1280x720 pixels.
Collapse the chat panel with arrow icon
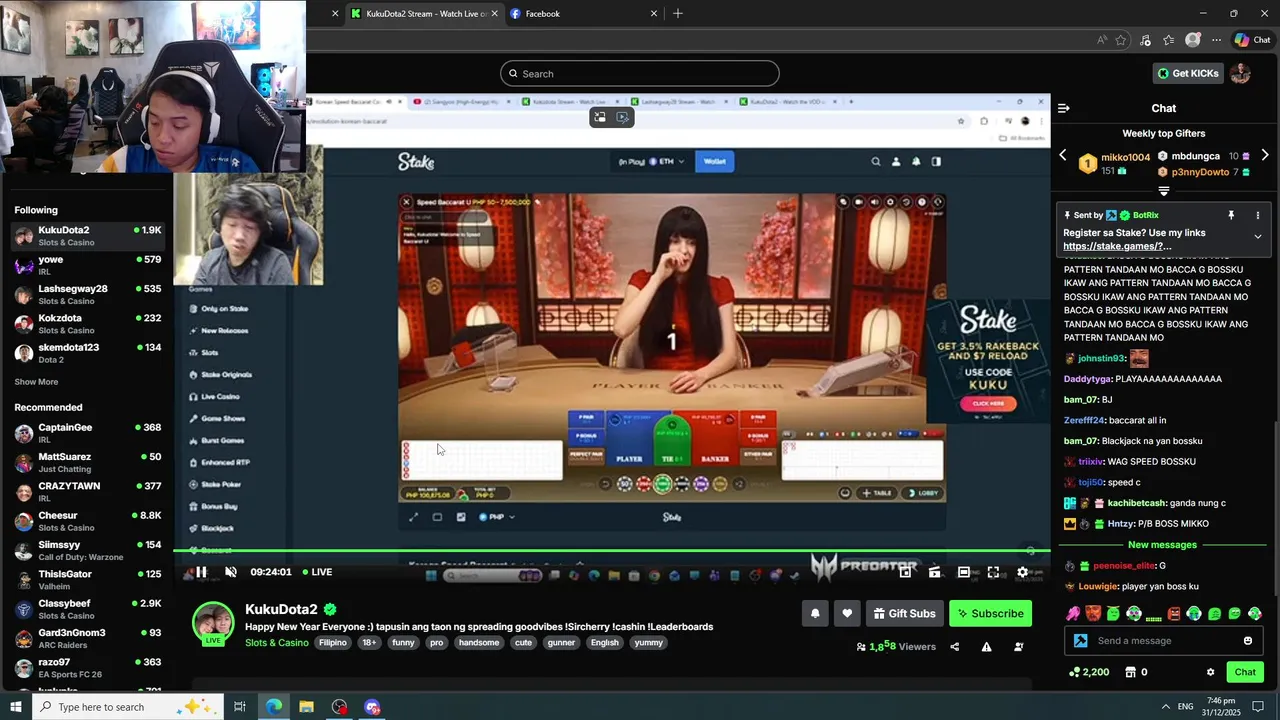pos(1064,108)
